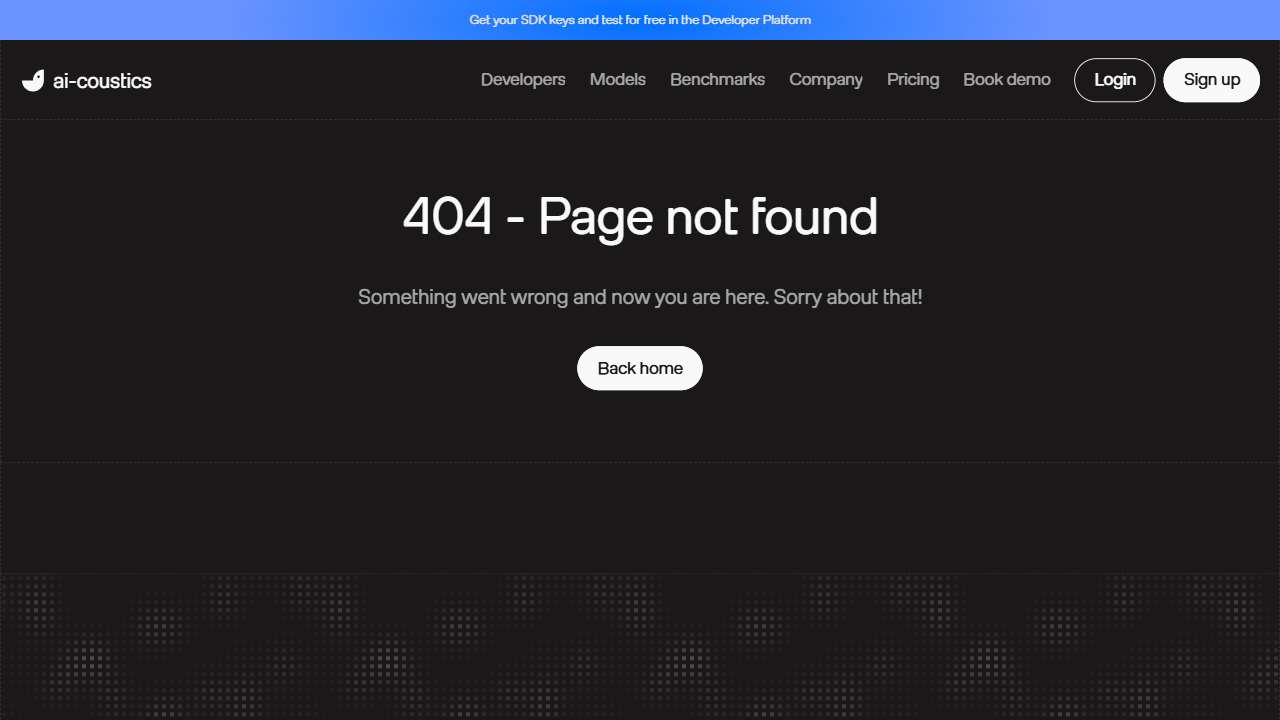Click the Something went wrong message text
This screenshot has height=720, width=1280.
(640, 297)
